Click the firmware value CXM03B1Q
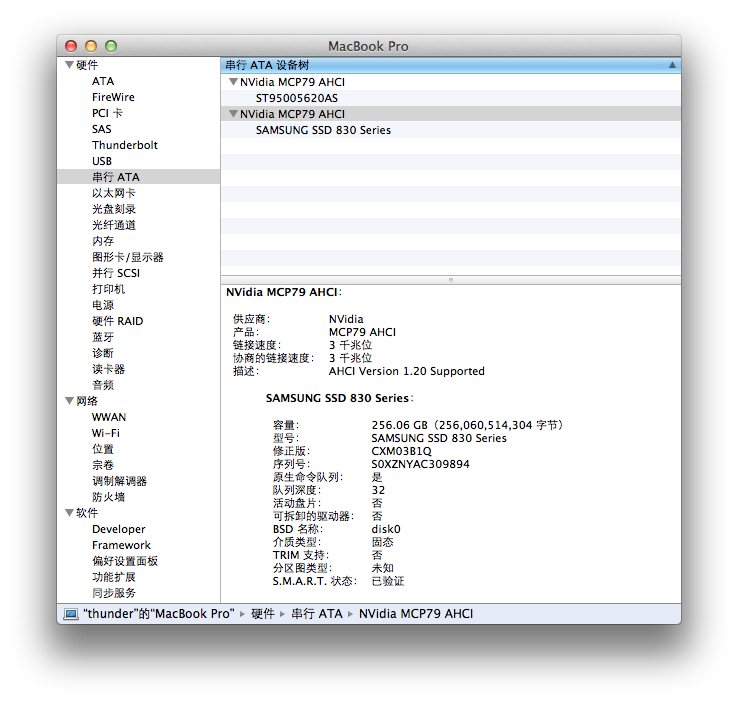Viewport: 738px width, 703px height. (401, 451)
